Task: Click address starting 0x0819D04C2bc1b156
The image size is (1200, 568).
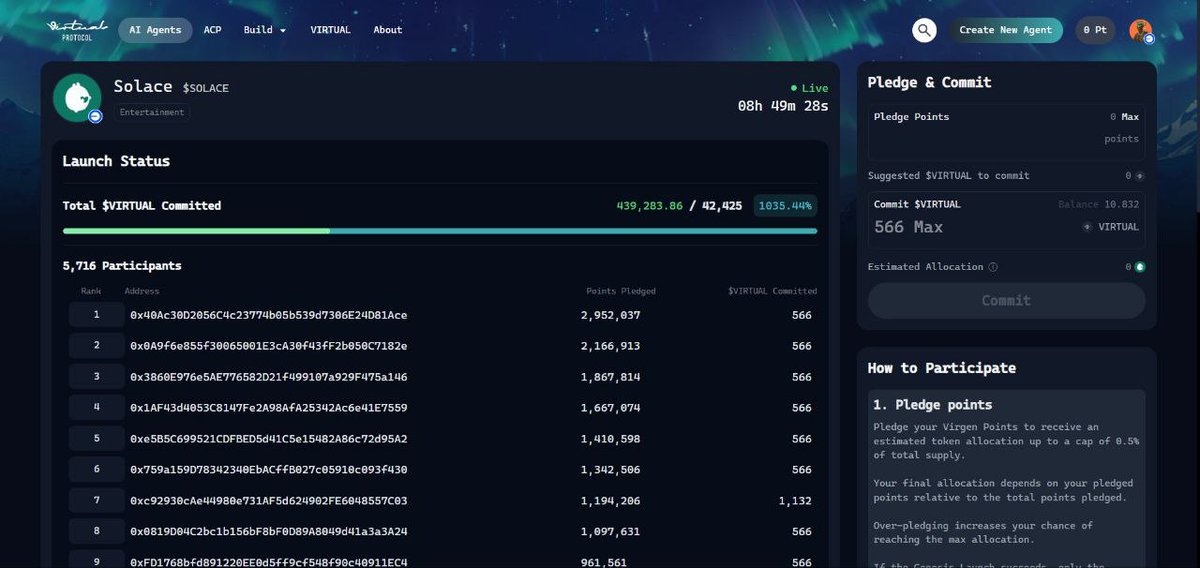Action: click(269, 532)
